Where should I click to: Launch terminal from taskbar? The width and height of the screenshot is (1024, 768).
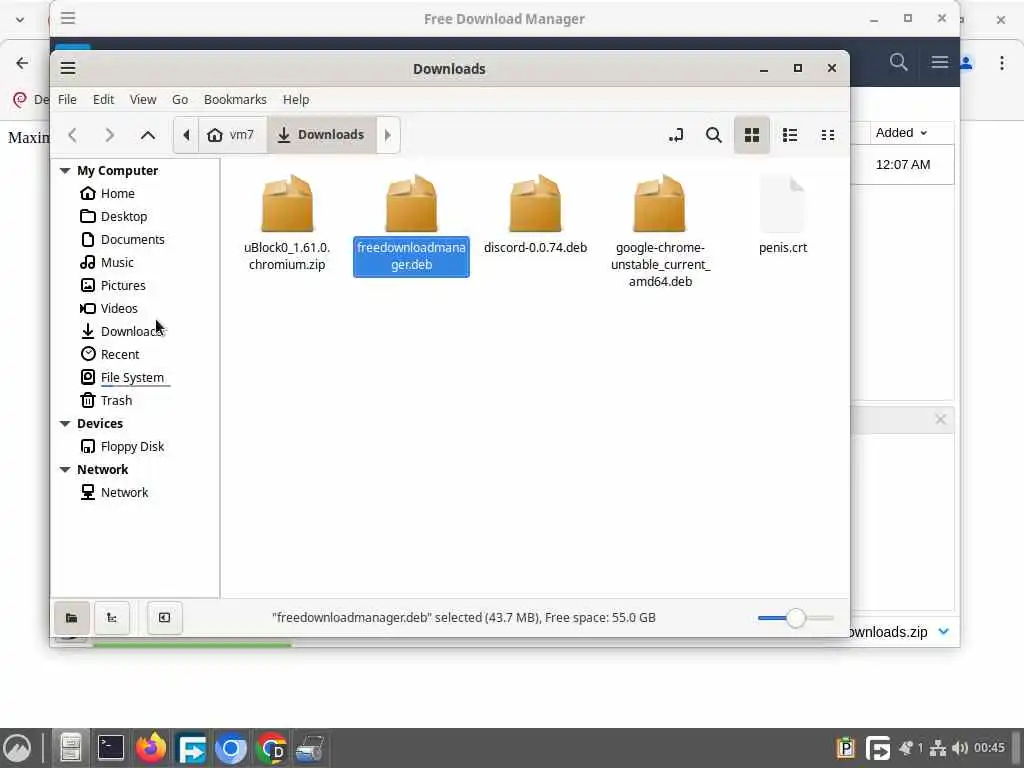coord(110,748)
